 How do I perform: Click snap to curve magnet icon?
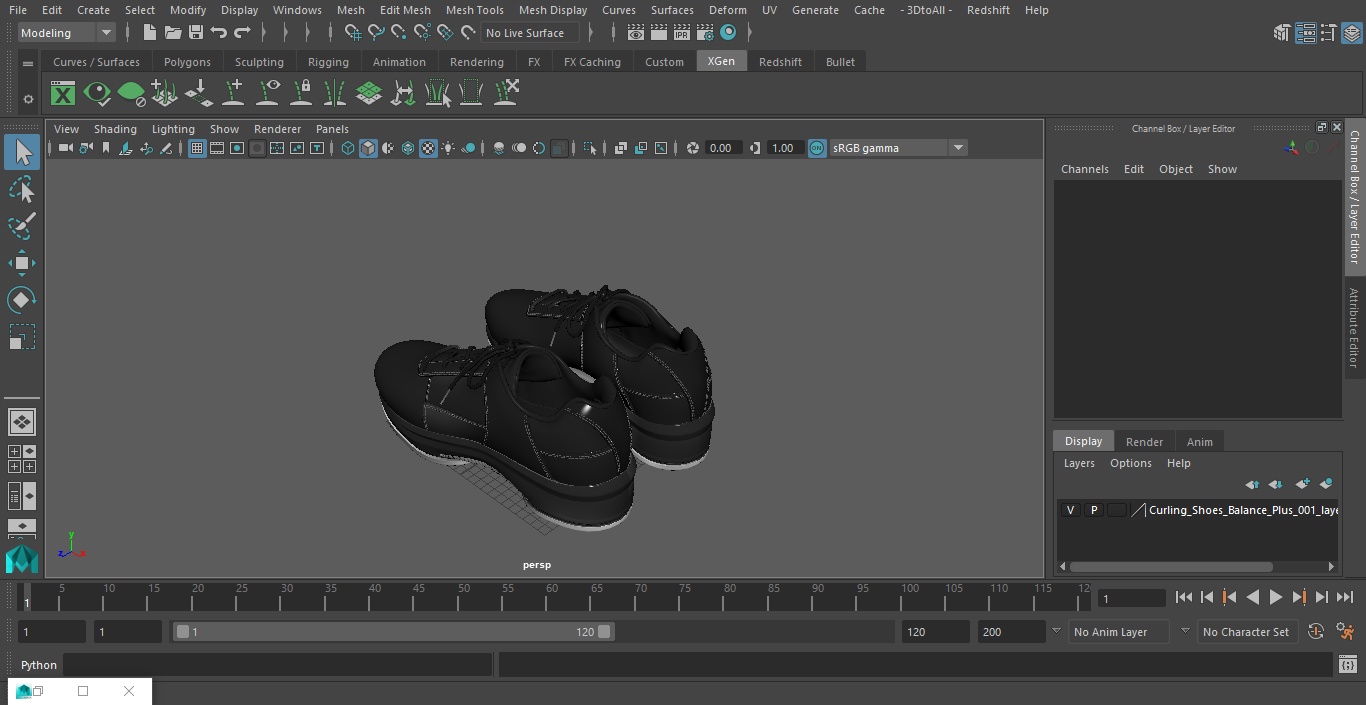pos(376,33)
